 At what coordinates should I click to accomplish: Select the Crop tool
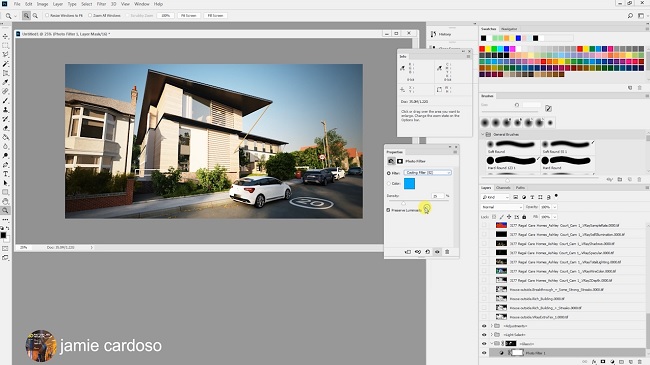coord(5,73)
